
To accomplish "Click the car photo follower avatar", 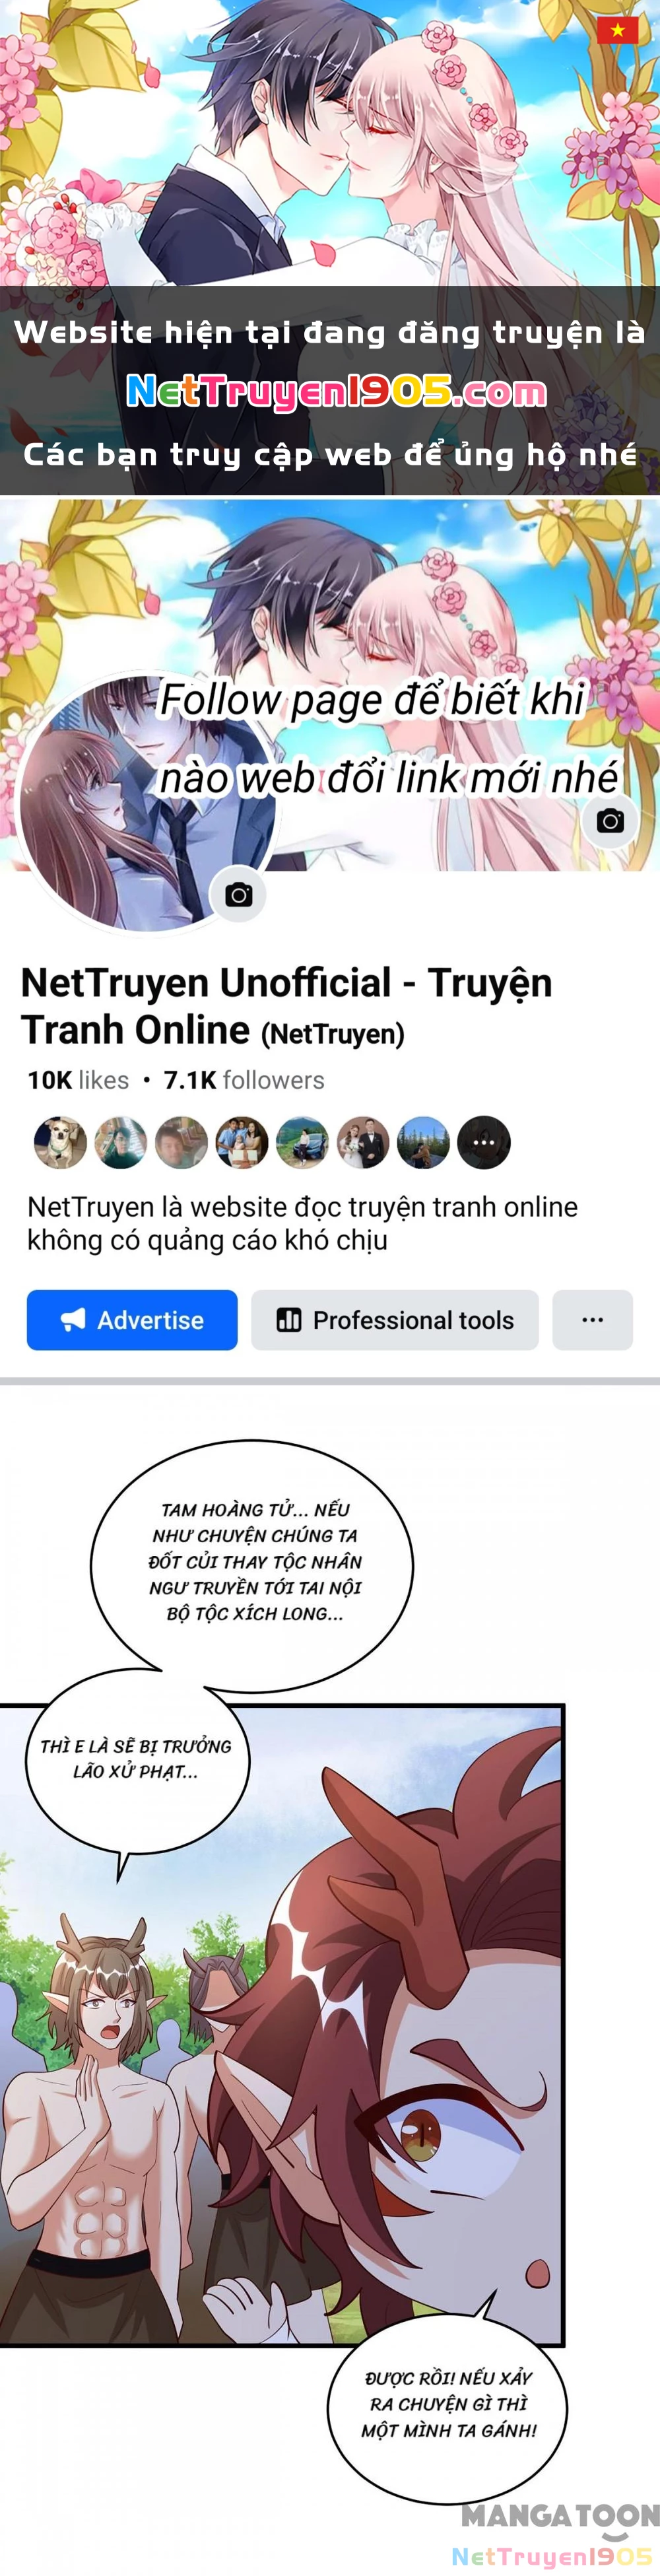I will (302, 1142).
